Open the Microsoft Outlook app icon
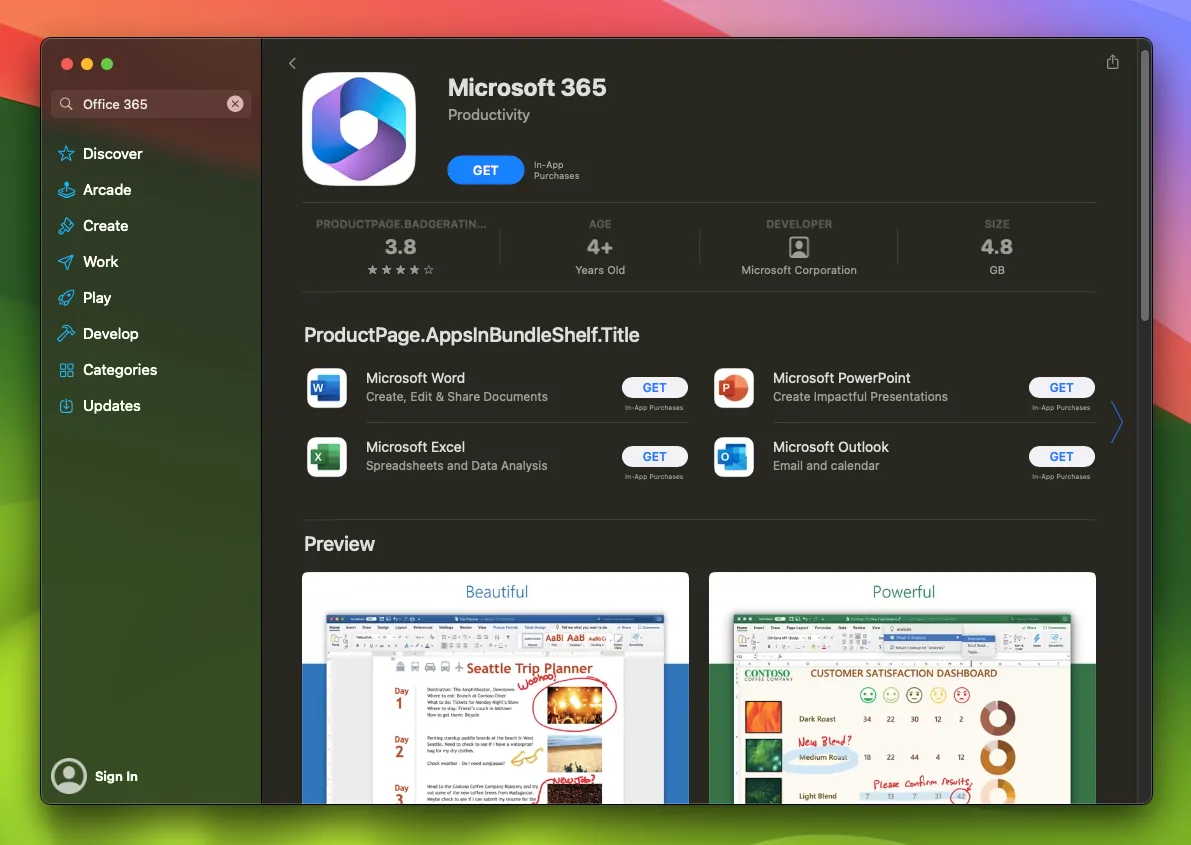This screenshot has width=1191, height=845. pyautogui.click(x=733, y=457)
